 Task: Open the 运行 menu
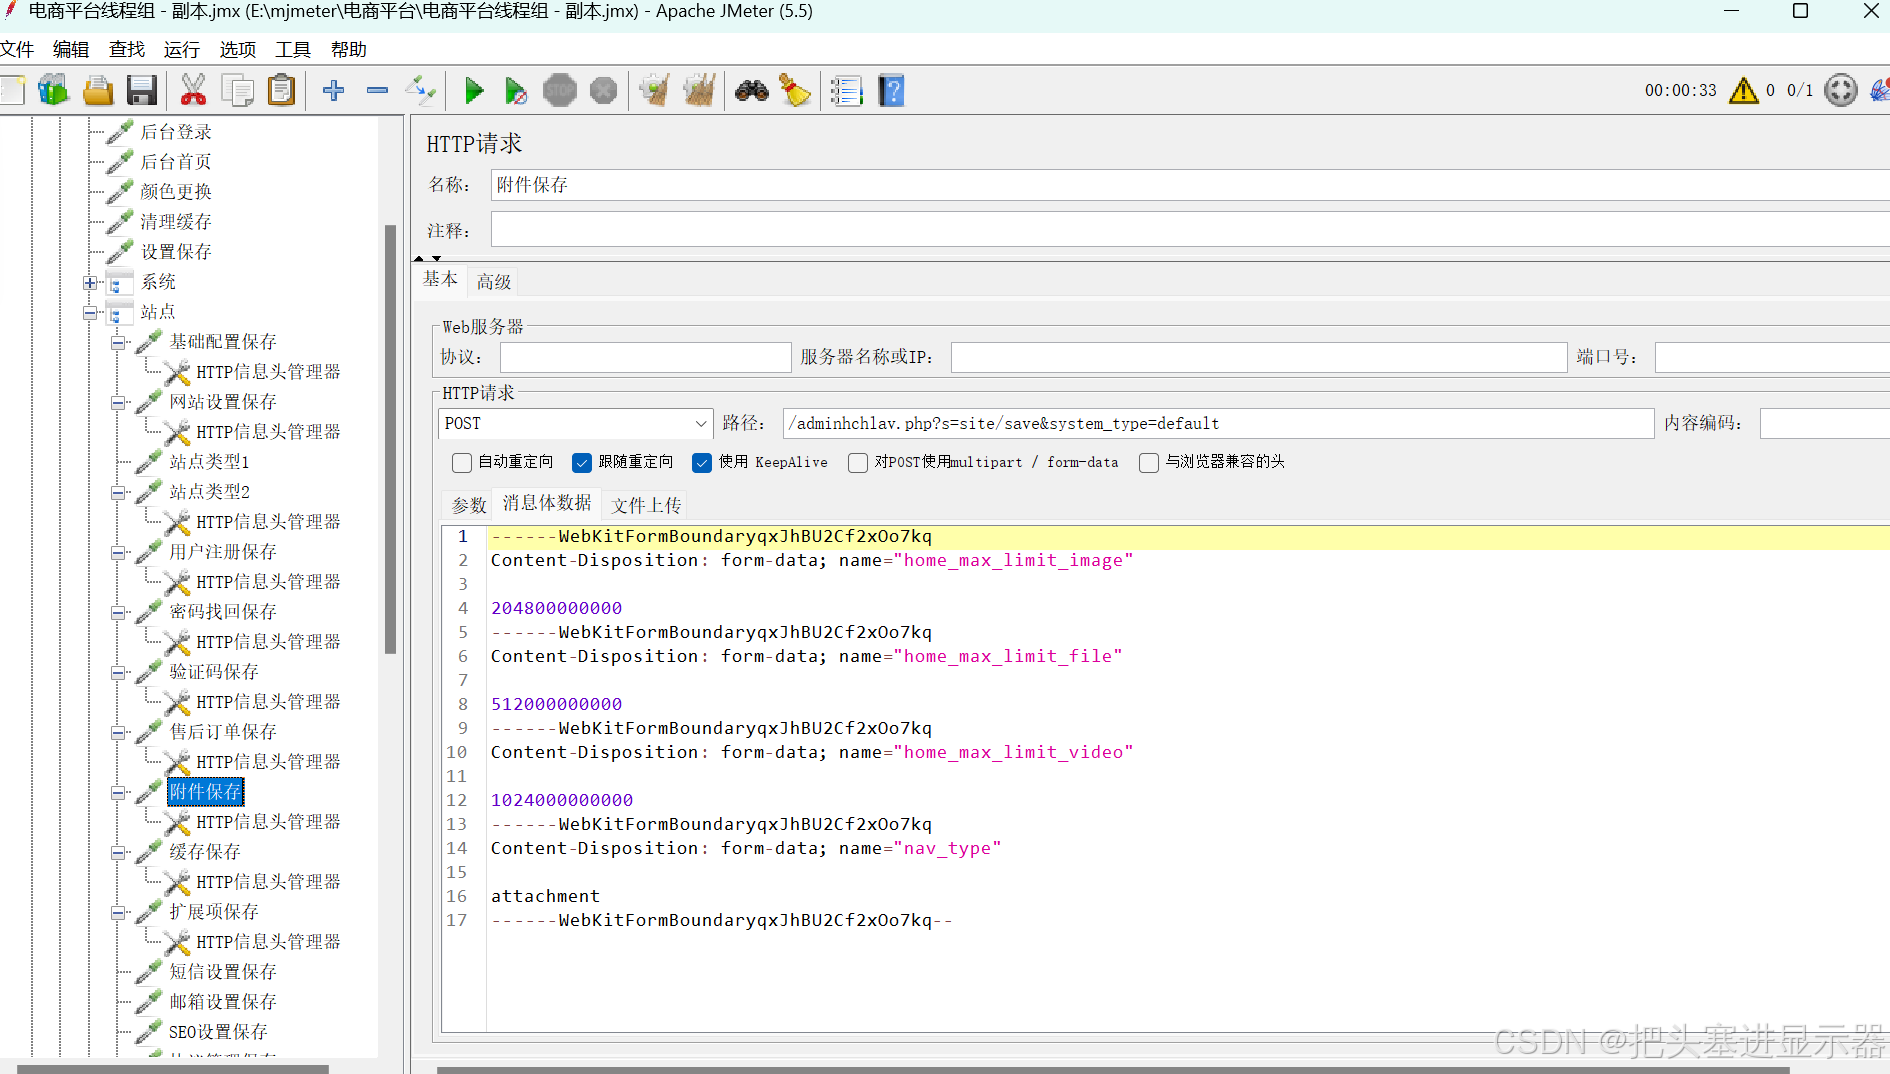click(x=182, y=49)
